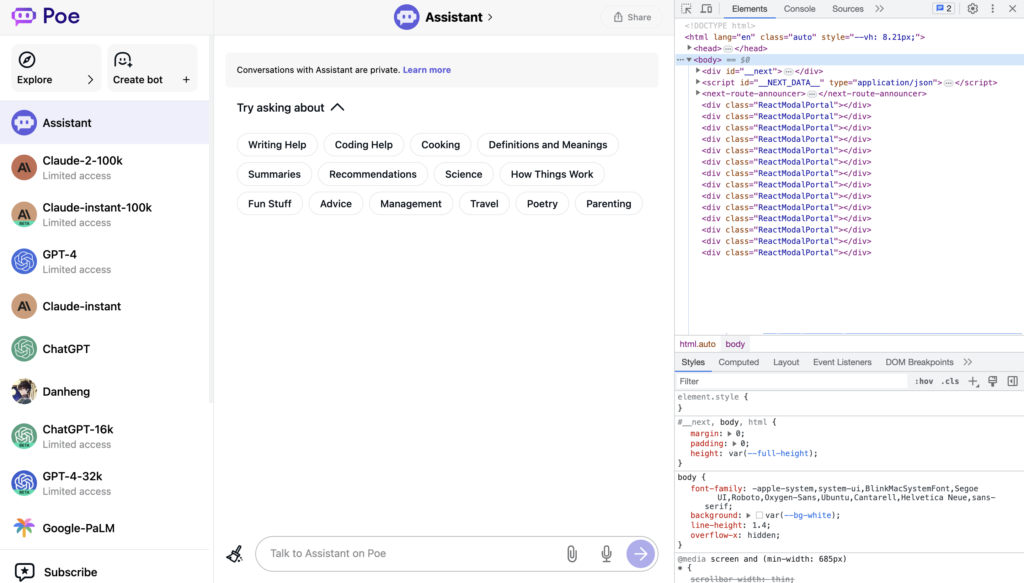This screenshot has width=1024, height=583.
Task: Toggle the .cls element classes panel
Action: pos(950,381)
